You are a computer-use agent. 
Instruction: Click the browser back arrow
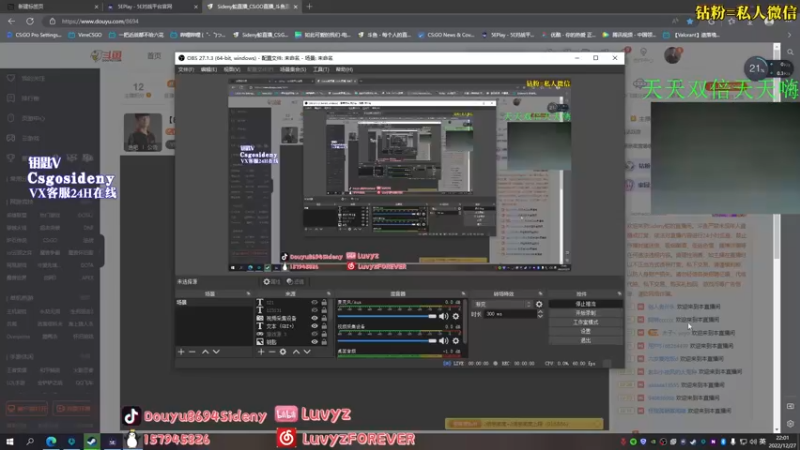pyautogui.click(x=11, y=21)
